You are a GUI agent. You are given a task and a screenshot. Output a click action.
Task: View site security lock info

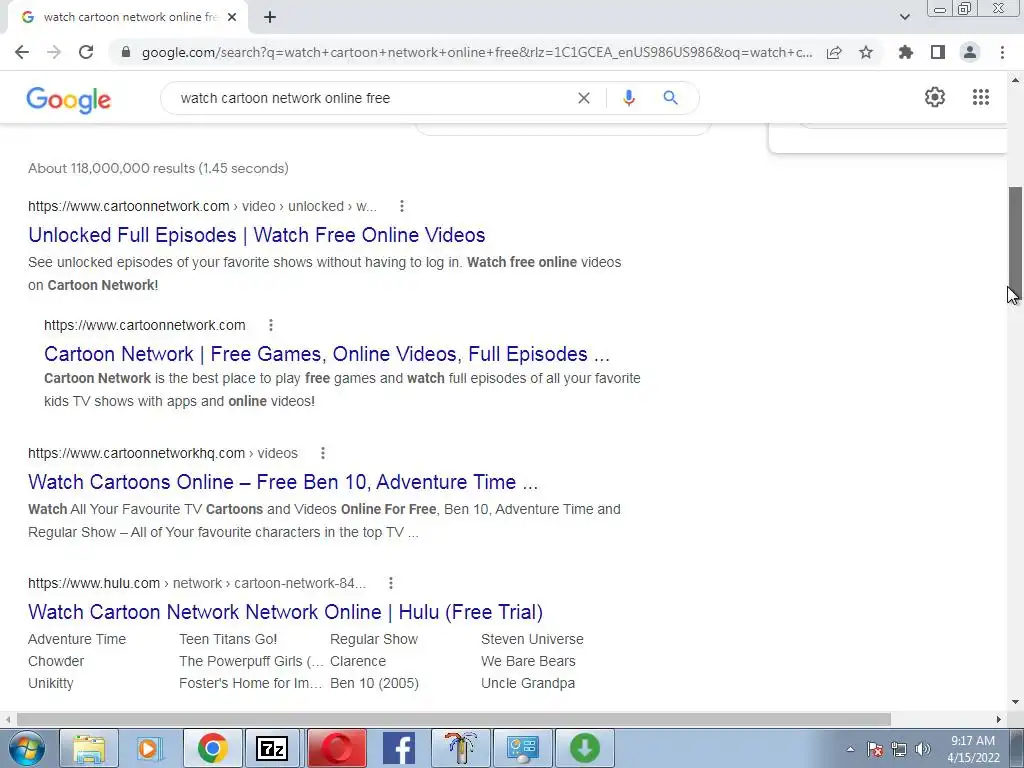(126, 52)
